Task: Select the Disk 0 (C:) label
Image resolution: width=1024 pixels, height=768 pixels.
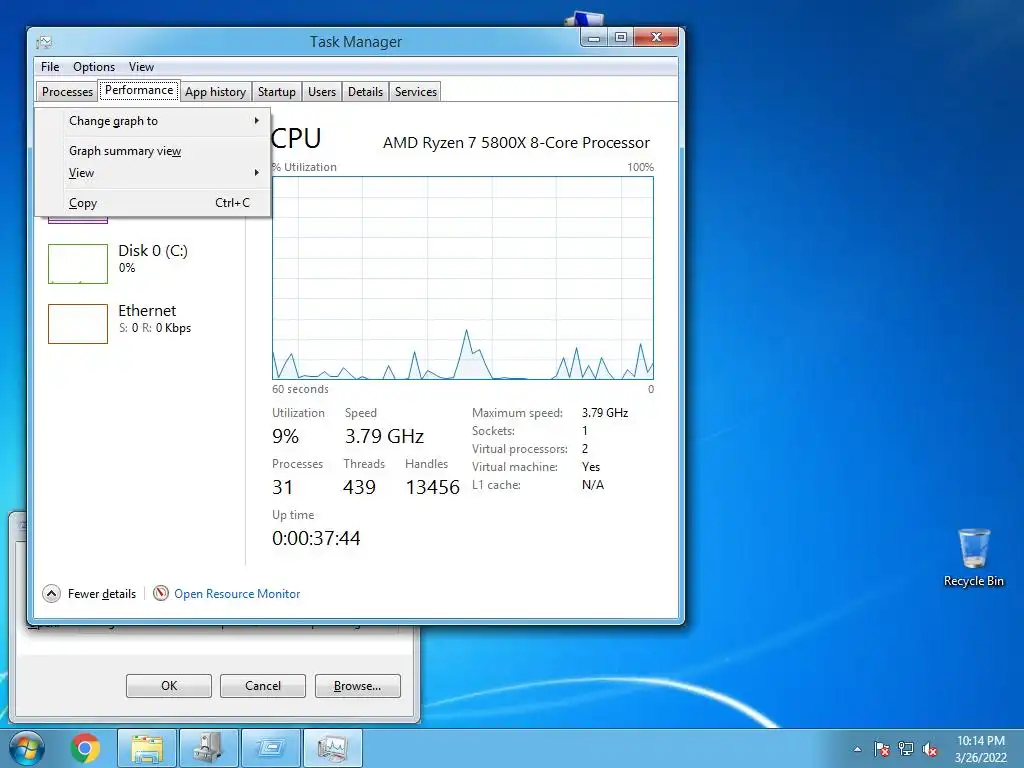Action: [153, 251]
